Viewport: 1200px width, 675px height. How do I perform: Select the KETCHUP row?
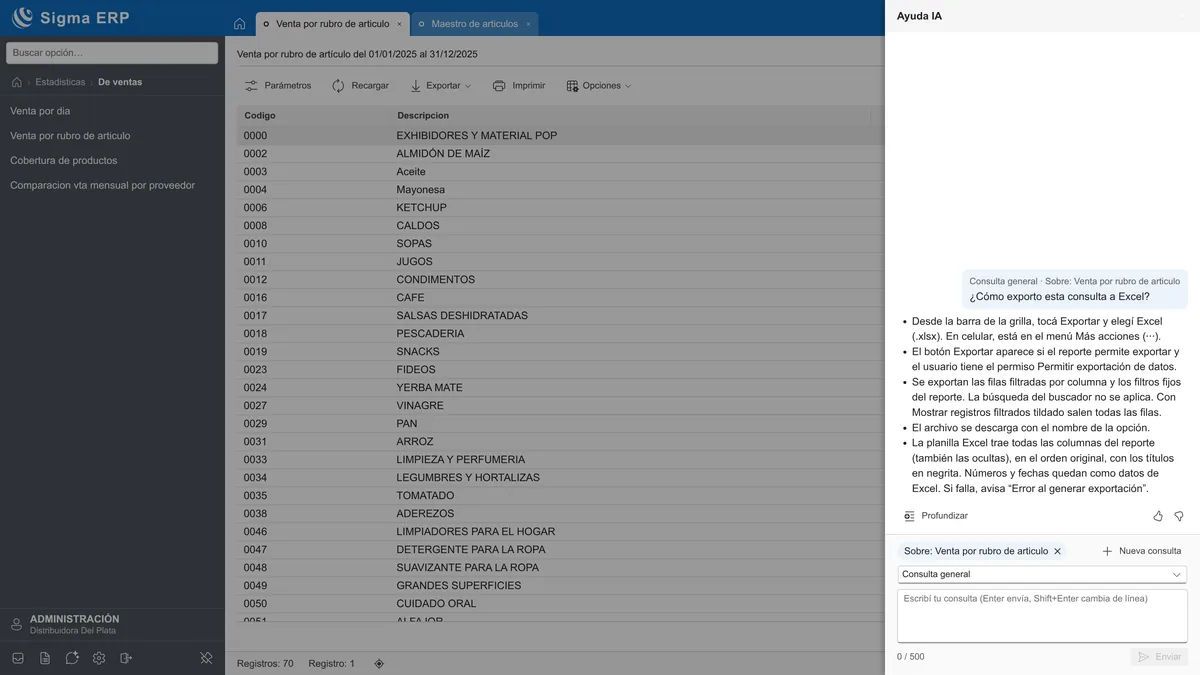click(560, 207)
